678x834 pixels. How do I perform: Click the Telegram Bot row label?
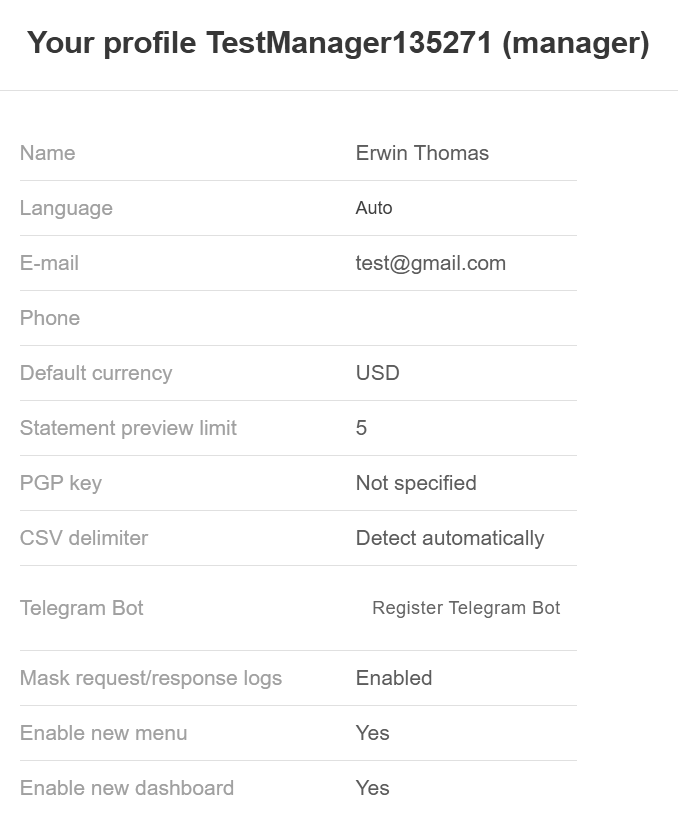[x=81, y=608]
